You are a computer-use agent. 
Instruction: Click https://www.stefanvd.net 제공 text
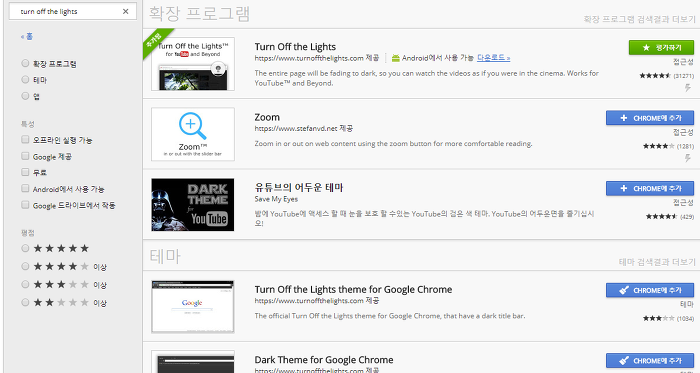pos(304,128)
